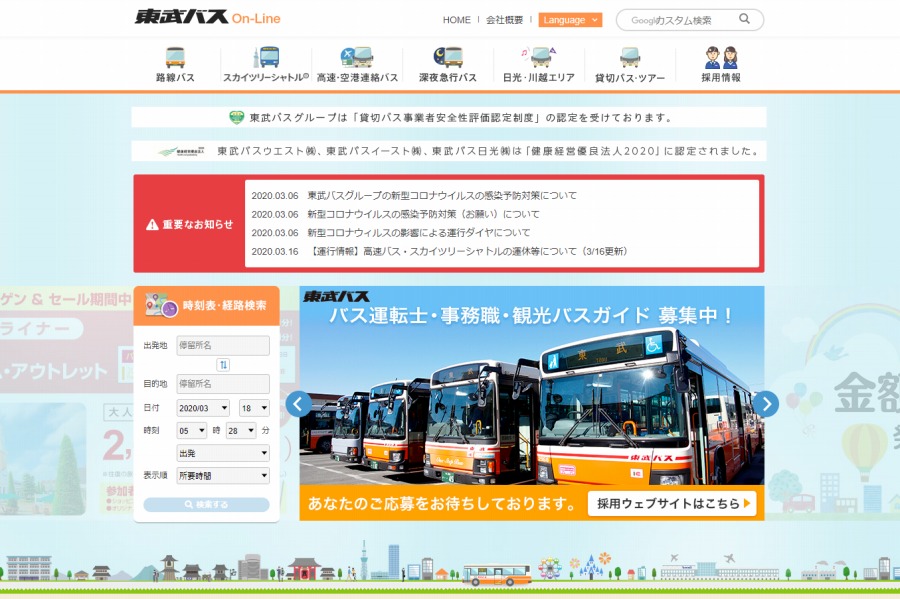Swap departure and destination stops

[223, 364]
